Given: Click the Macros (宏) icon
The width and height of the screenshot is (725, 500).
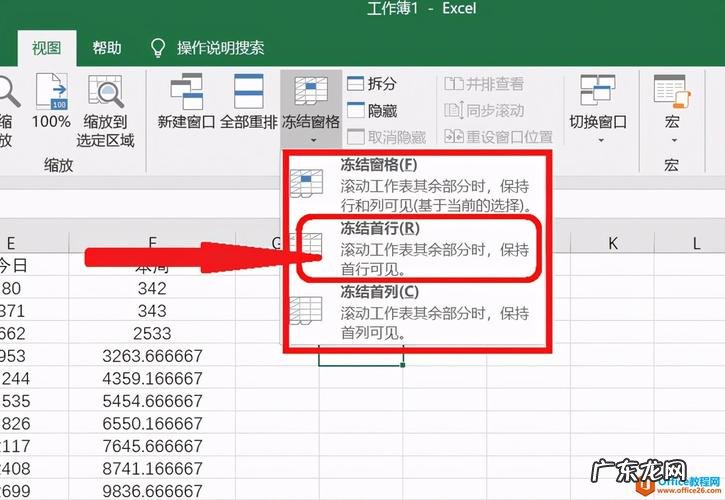Looking at the screenshot, I should (671, 93).
